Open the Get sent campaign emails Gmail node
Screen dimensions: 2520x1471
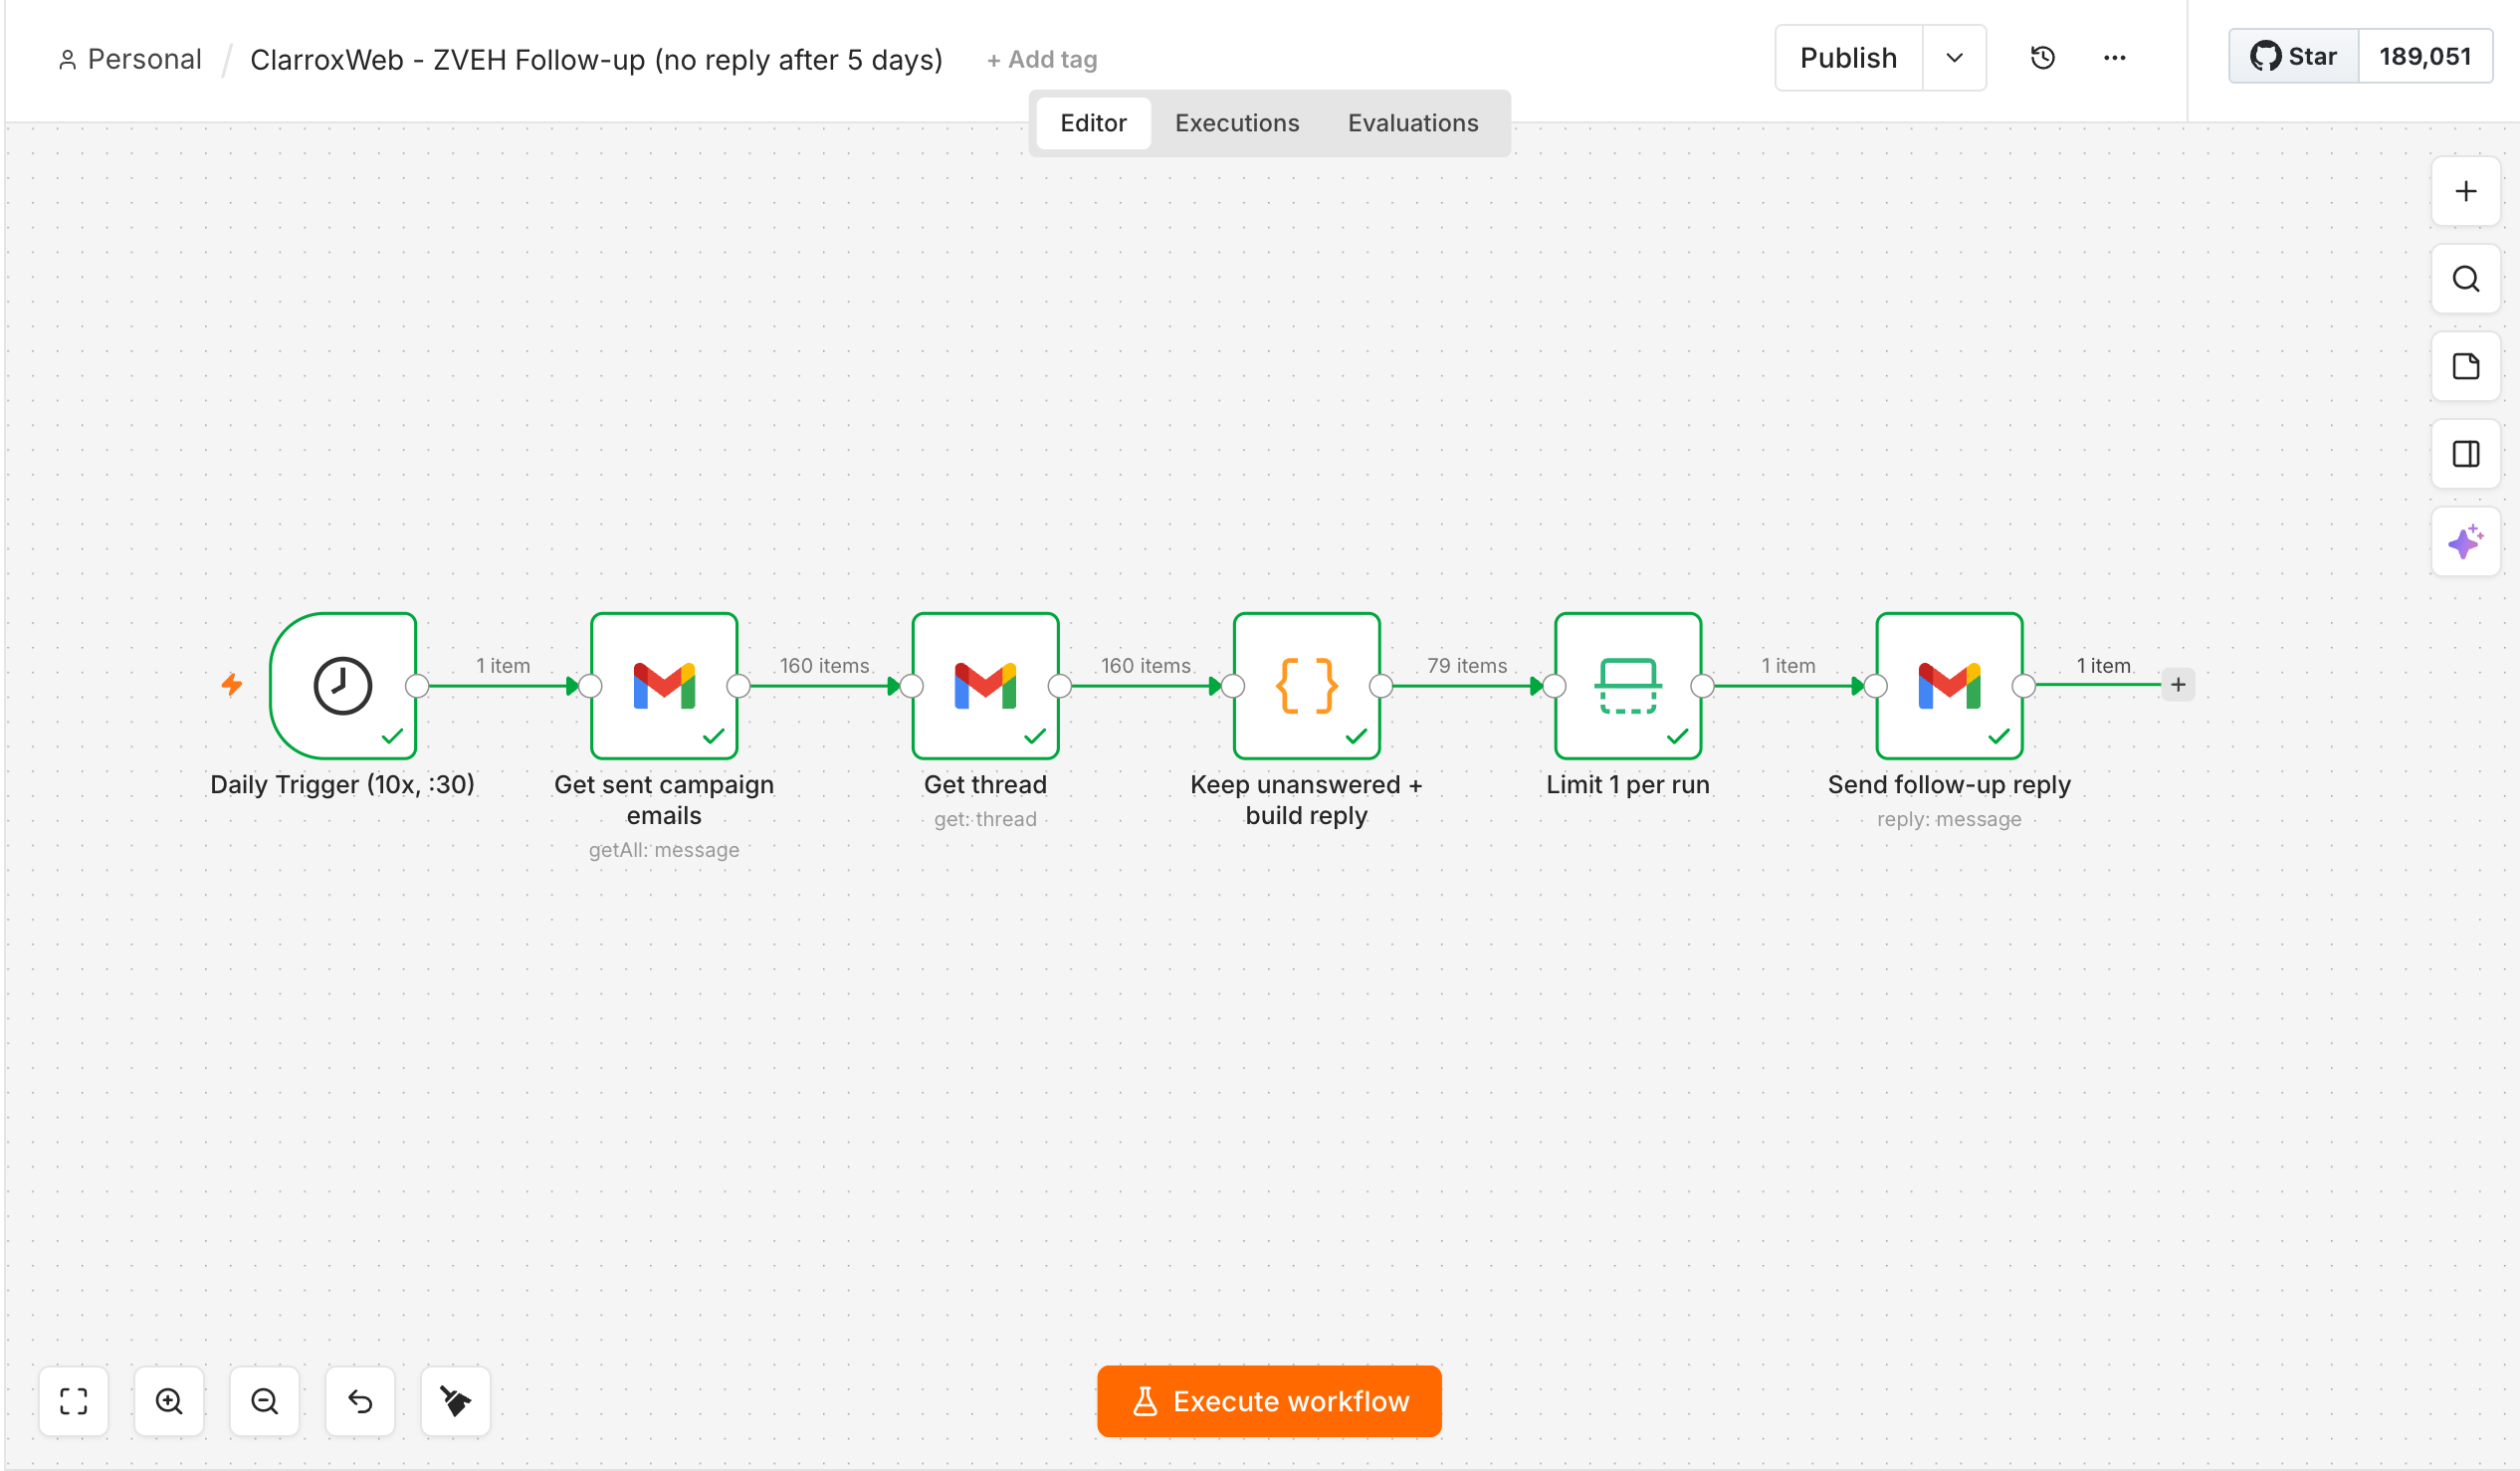pyautogui.click(x=664, y=686)
